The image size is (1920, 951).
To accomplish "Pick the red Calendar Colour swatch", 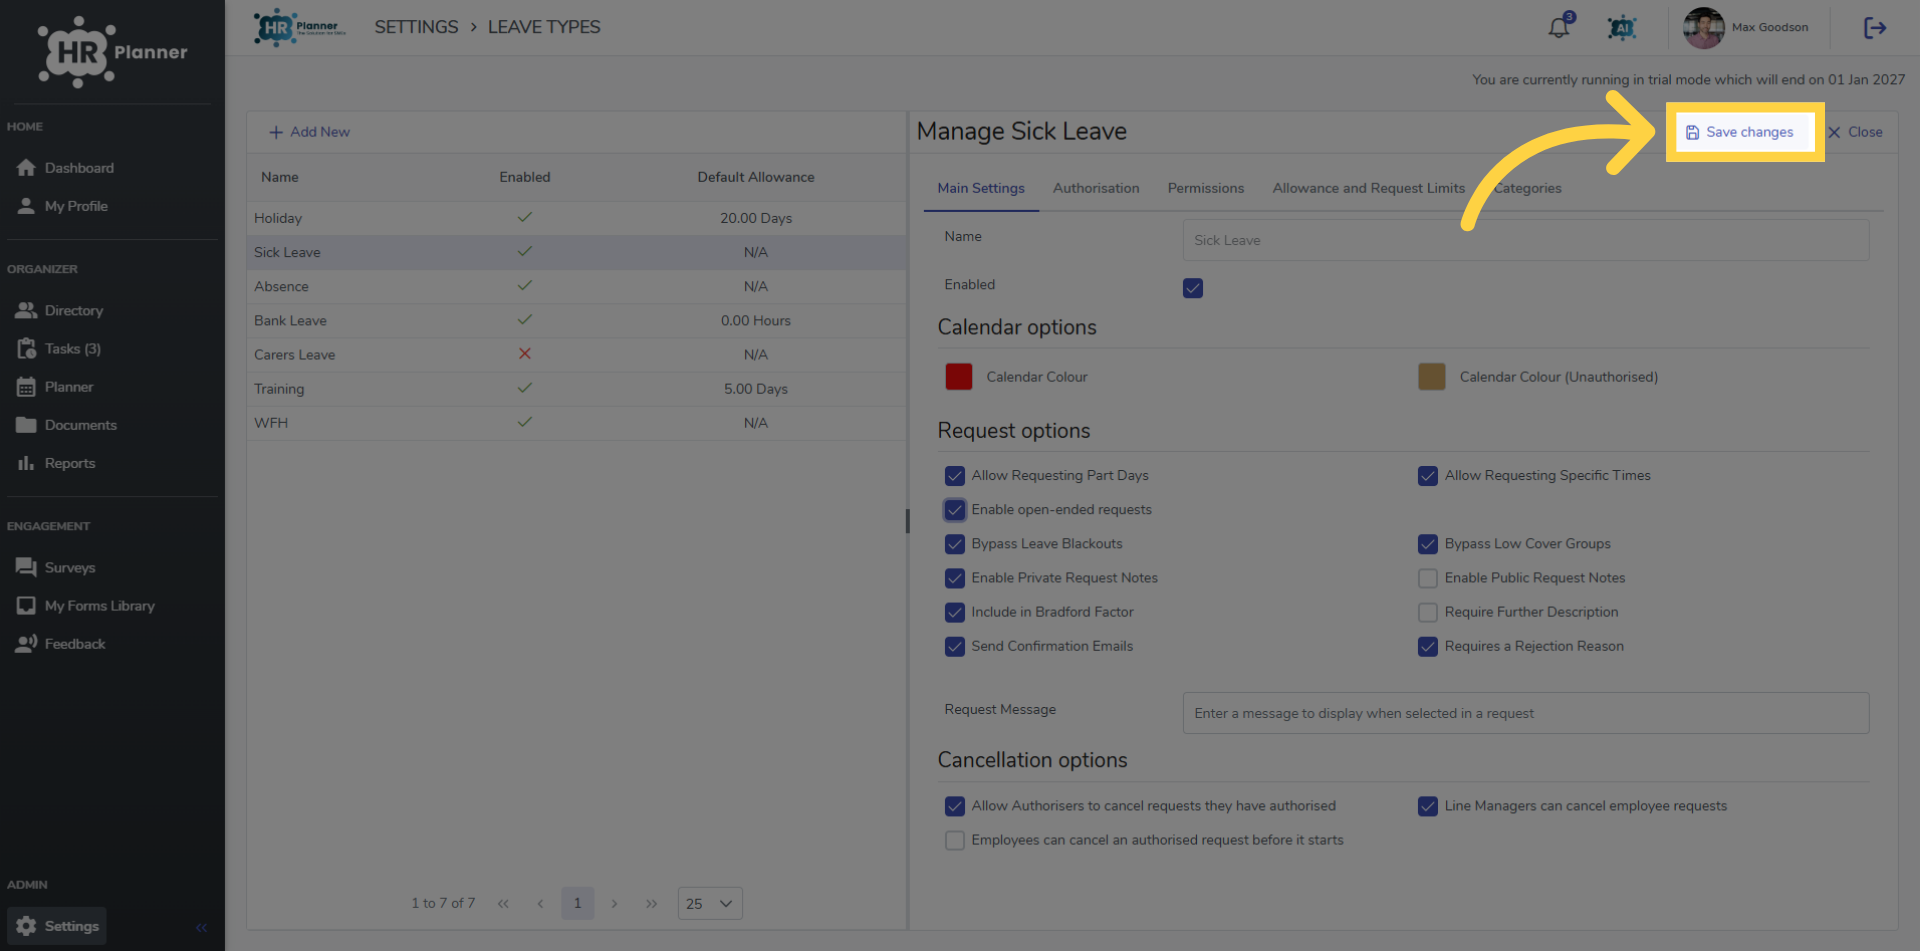I will tap(959, 376).
